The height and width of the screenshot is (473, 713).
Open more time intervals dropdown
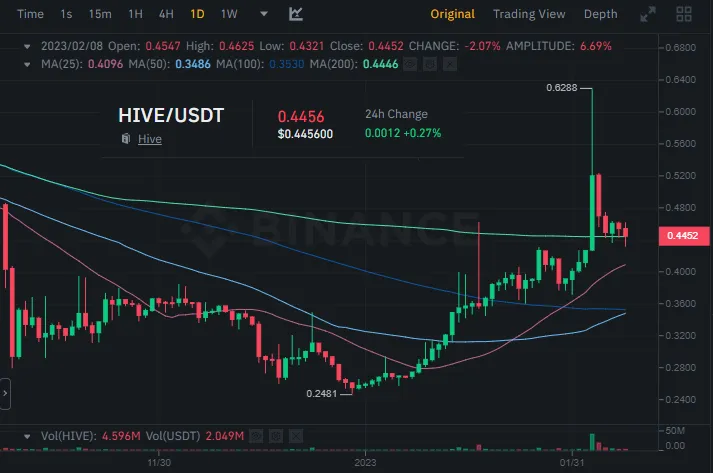pos(264,14)
